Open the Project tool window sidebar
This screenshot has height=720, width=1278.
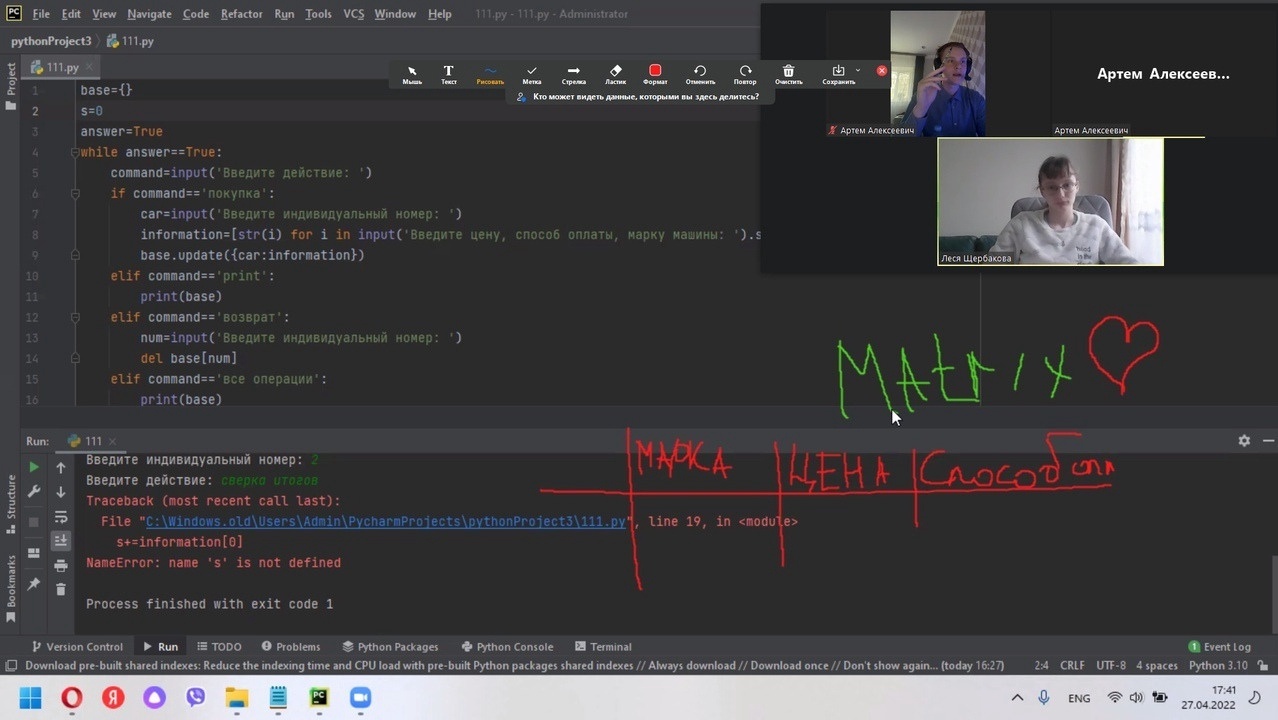tap(11, 85)
